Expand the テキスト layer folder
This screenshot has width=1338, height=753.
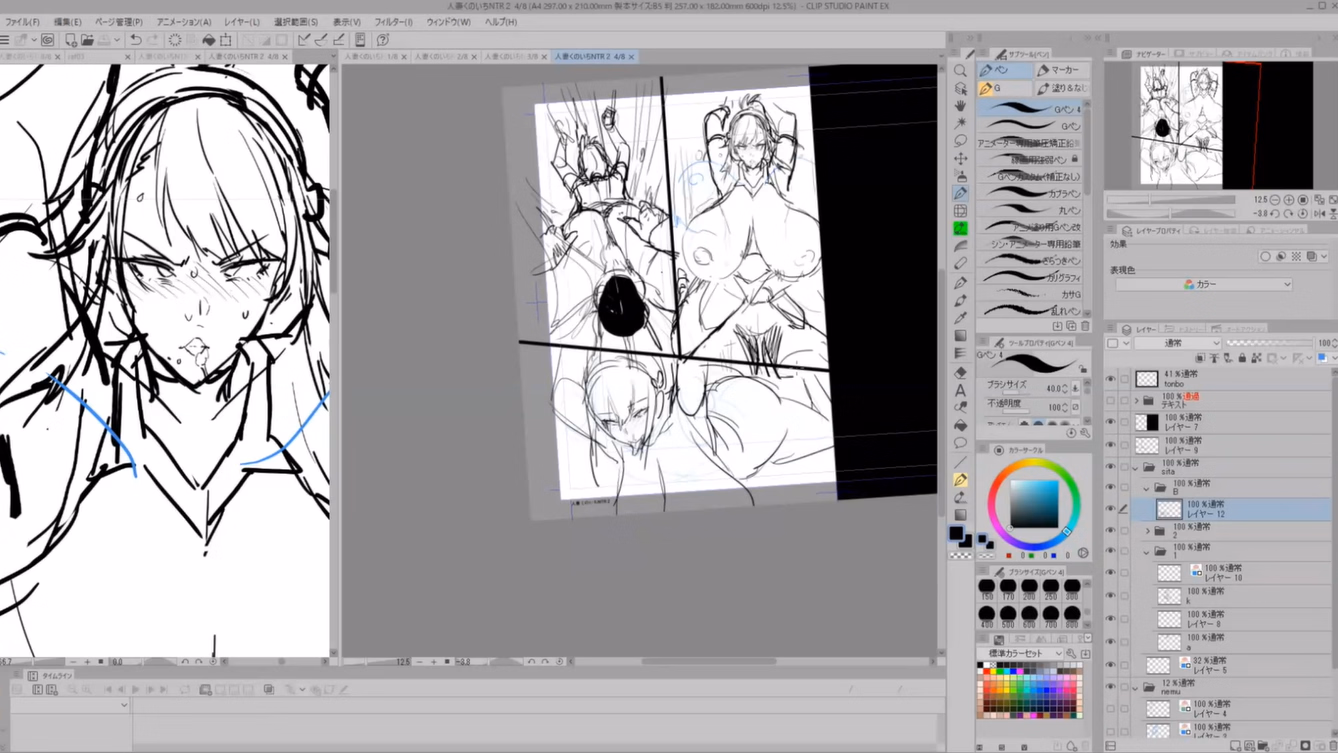pyautogui.click(x=1136, y=400)
